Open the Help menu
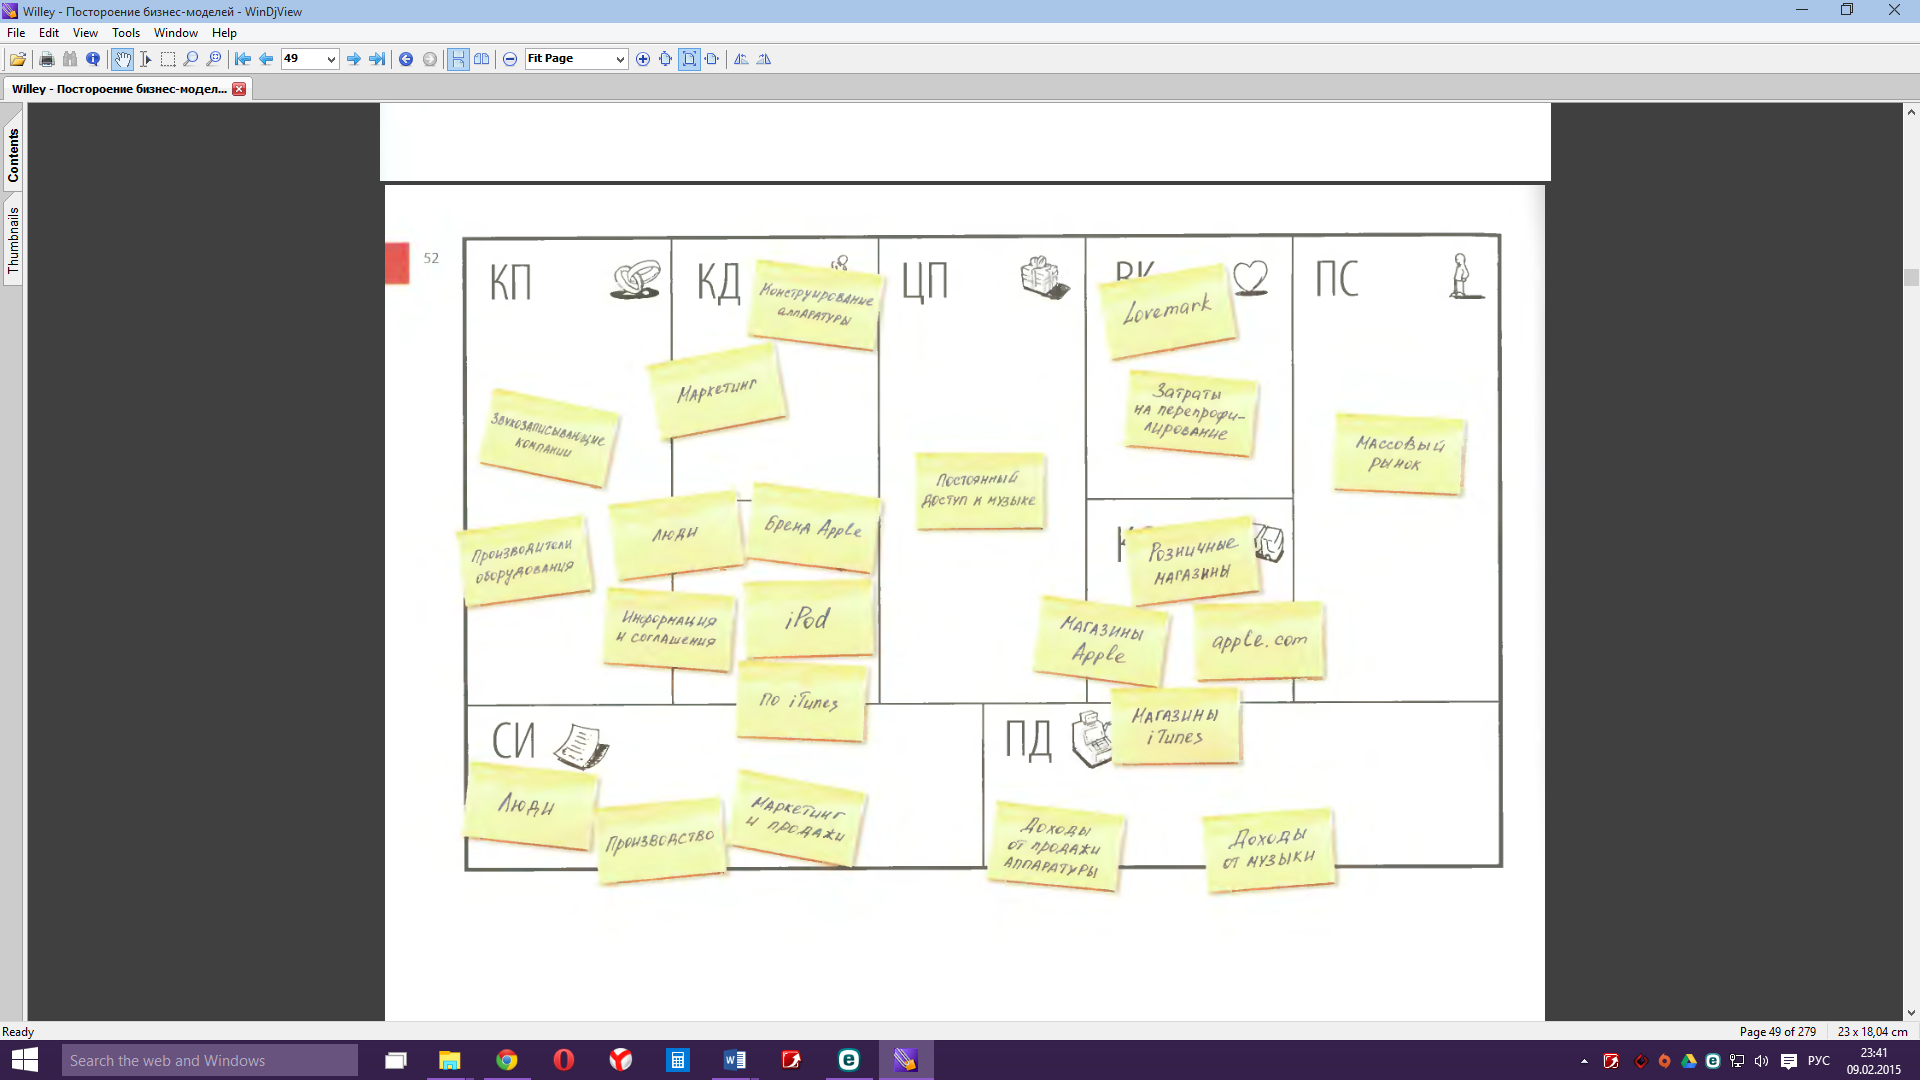This screenshot has height=1080, width=1920. pyautogui.click(x=224, y=33)
